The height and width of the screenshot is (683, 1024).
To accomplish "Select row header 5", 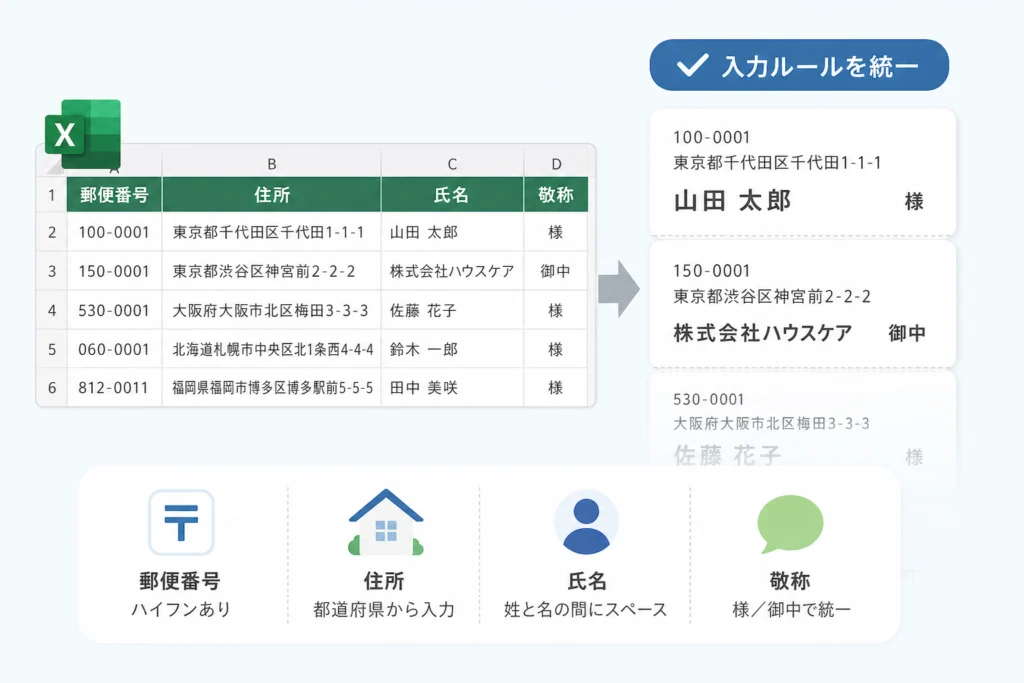I will (x=52, y=349).
